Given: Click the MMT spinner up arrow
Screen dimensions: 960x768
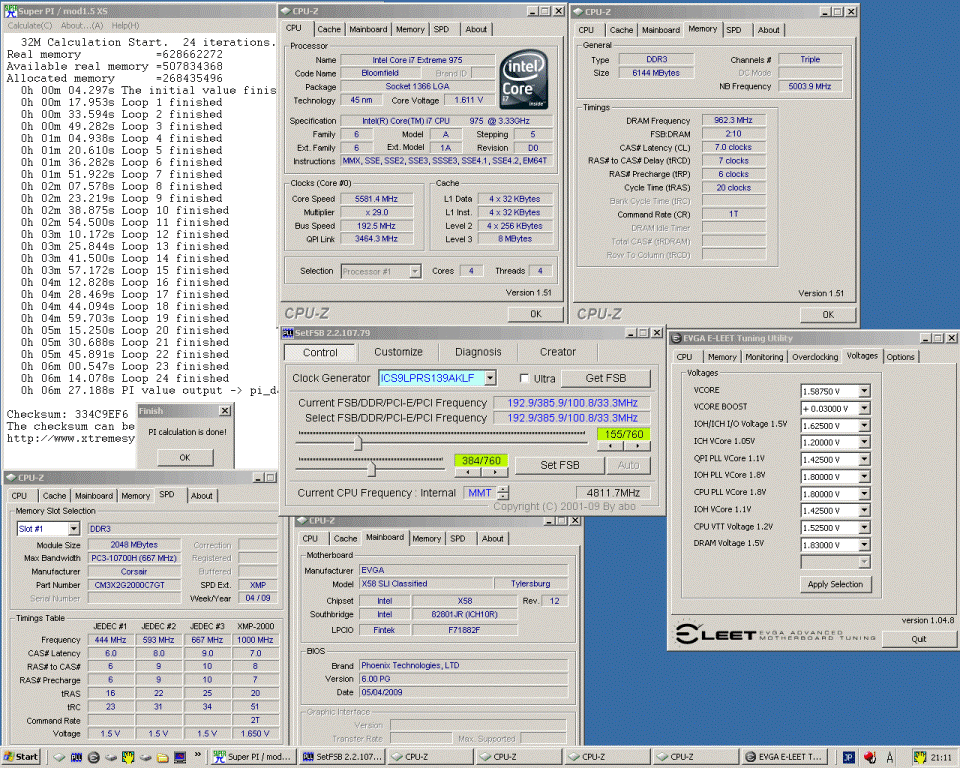Looking at the screenshot, I should pos(503,489).
